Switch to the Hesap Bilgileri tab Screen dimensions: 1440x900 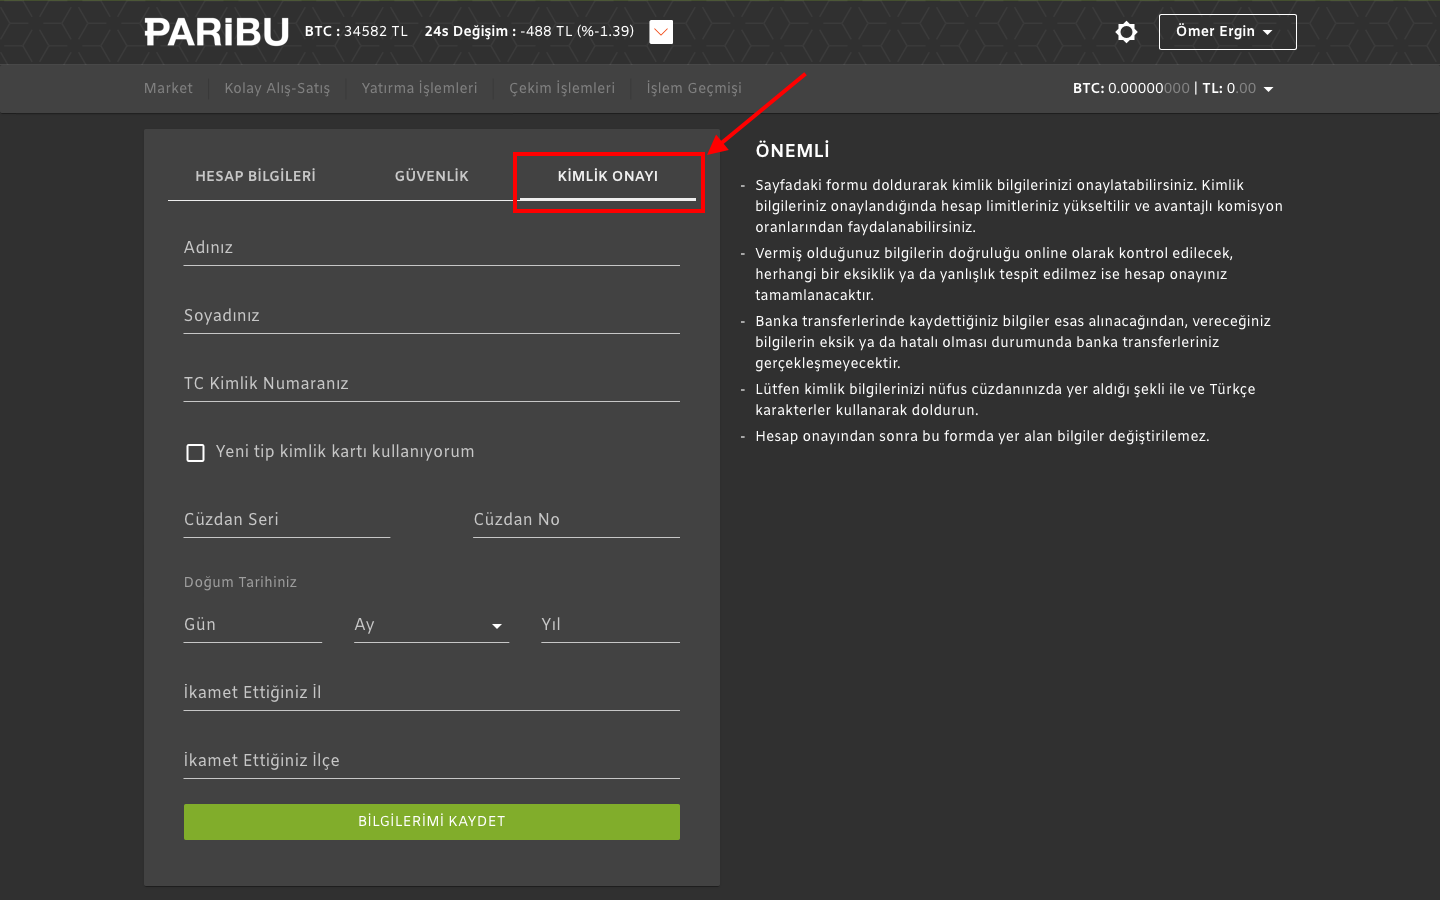255,175
